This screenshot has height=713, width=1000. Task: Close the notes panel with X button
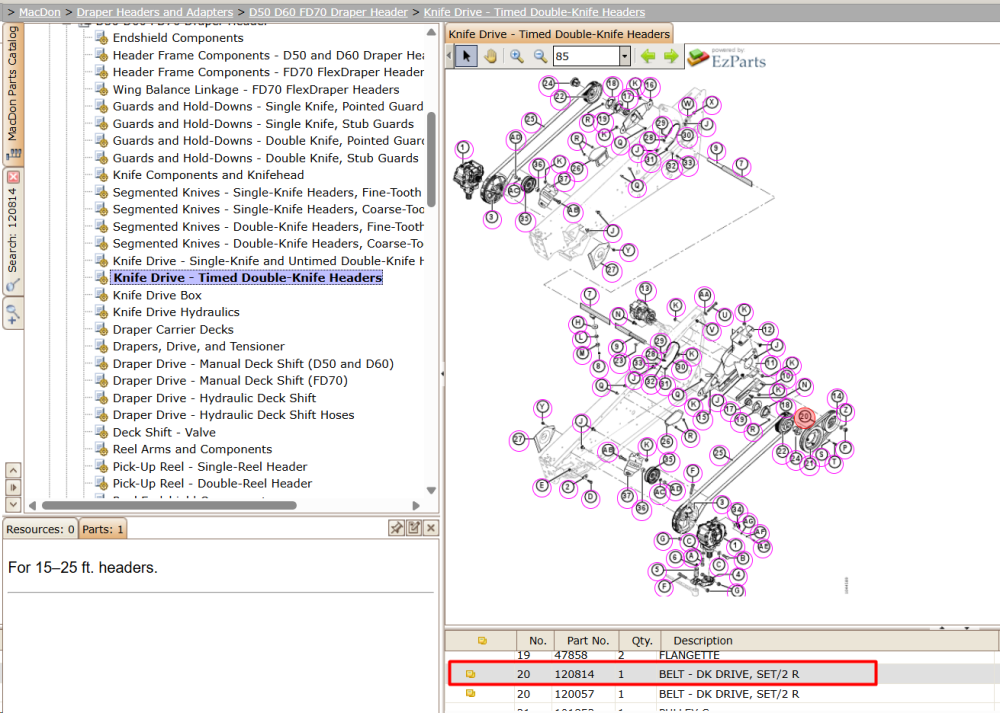point(431,528)
